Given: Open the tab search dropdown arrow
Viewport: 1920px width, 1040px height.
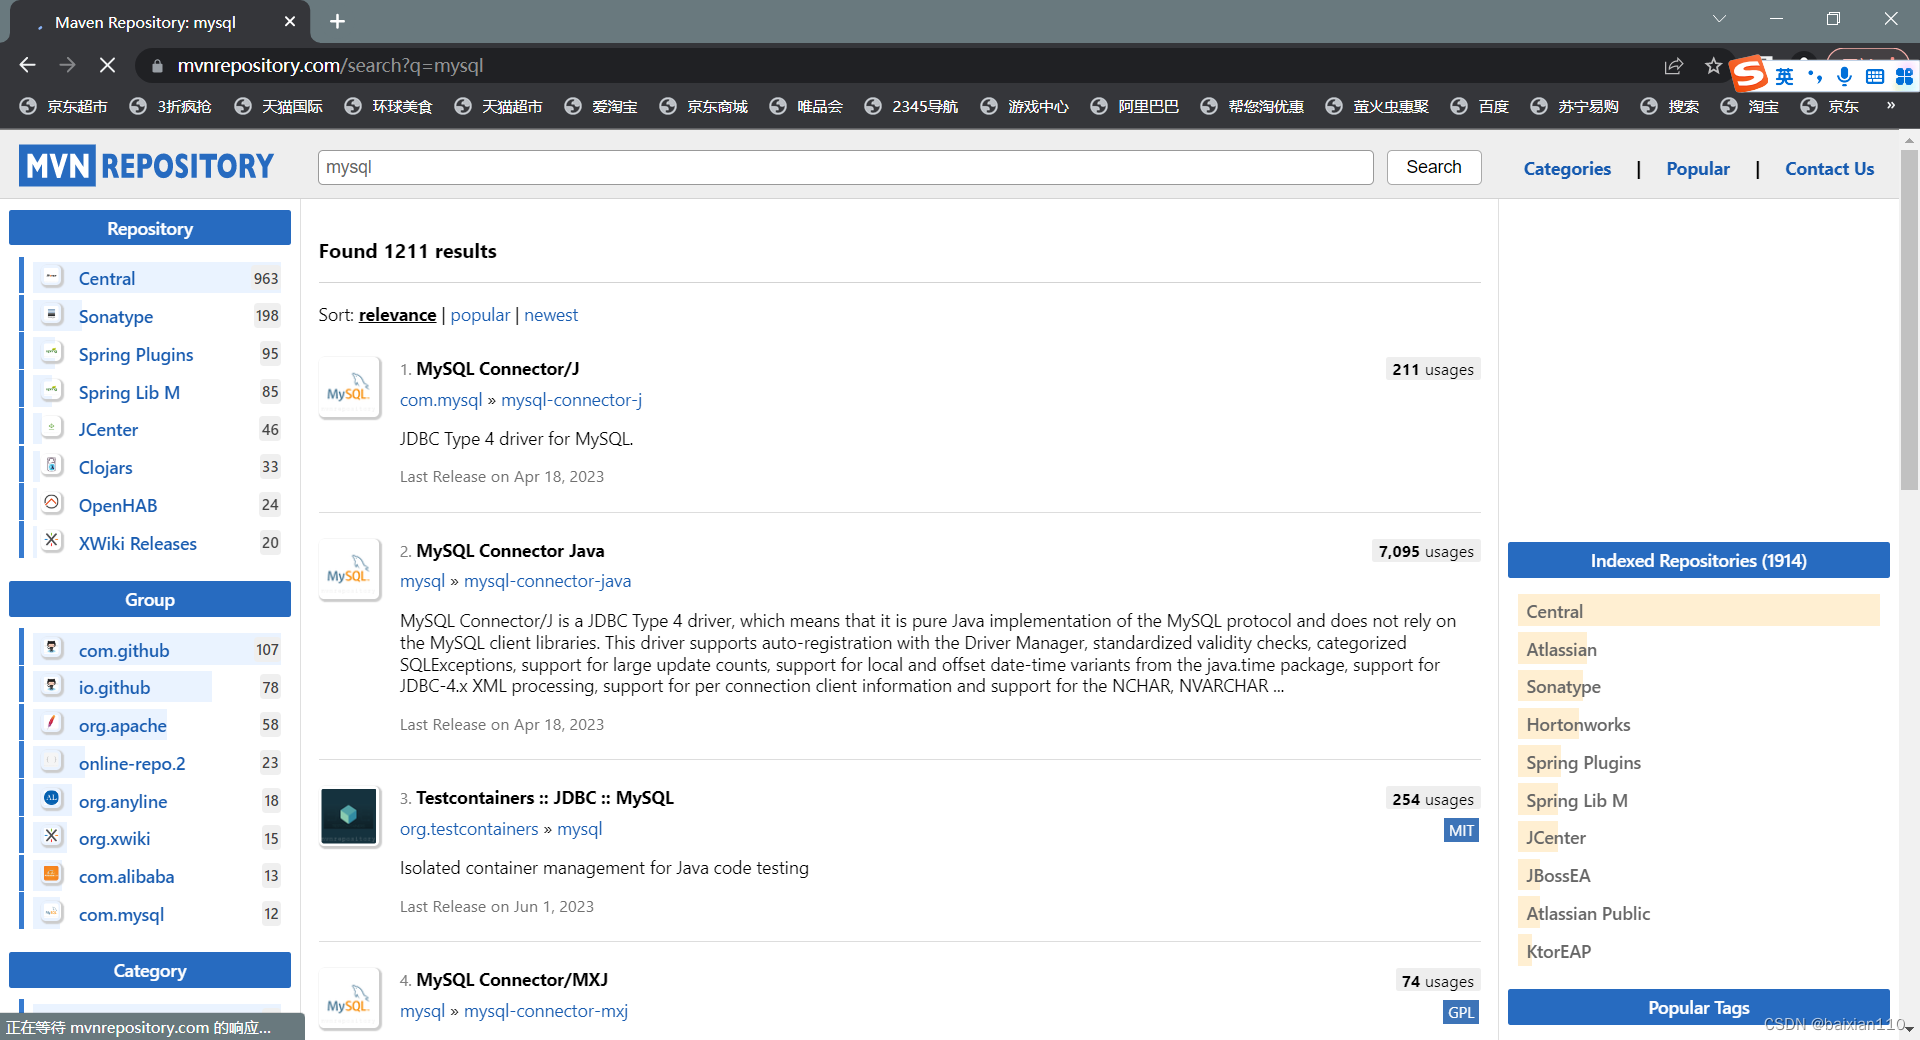Looking at the screenshot, I should (1719, 19).
